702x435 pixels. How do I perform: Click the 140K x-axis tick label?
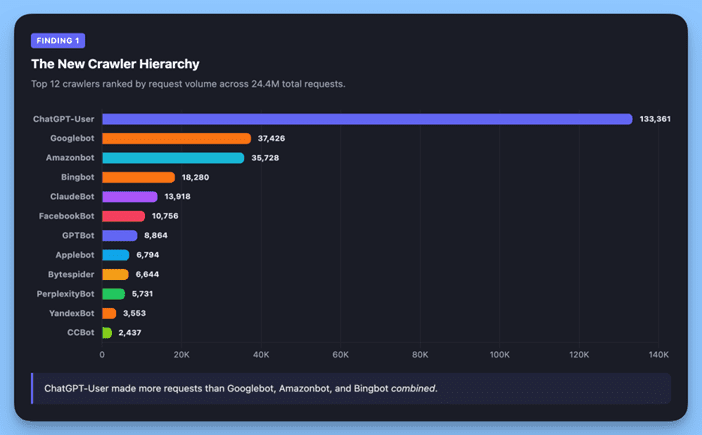[658, 354]
